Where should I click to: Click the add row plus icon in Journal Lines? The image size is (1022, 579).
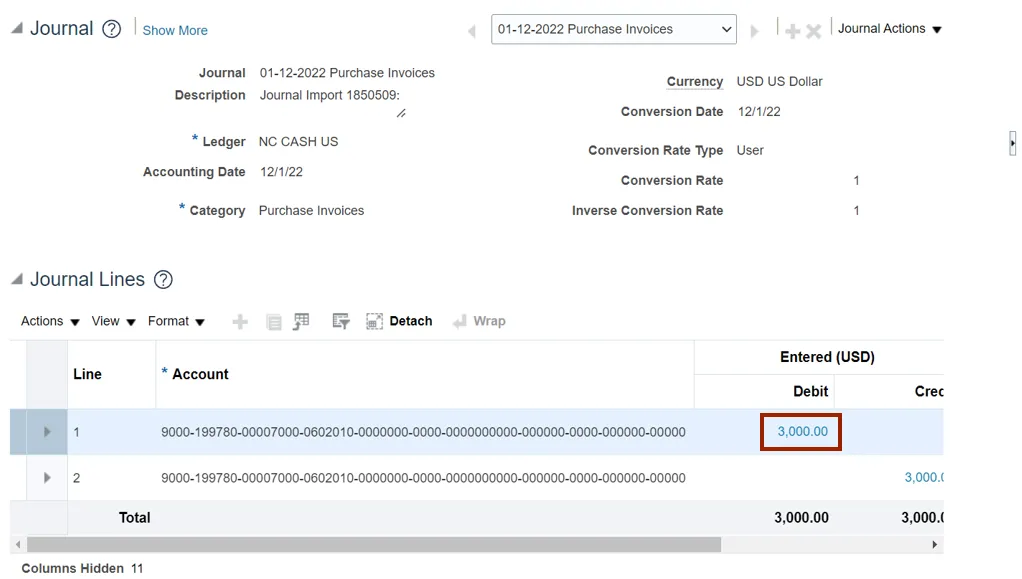[240, 322]
